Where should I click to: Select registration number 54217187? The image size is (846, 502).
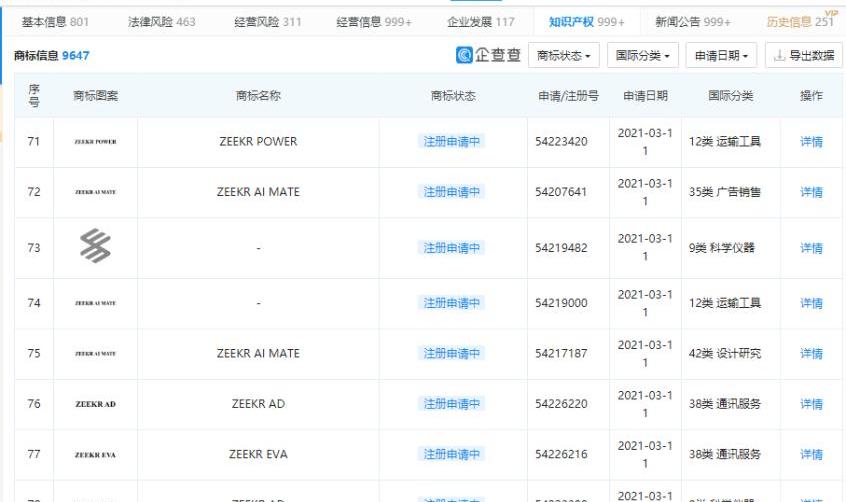(561, 353)
